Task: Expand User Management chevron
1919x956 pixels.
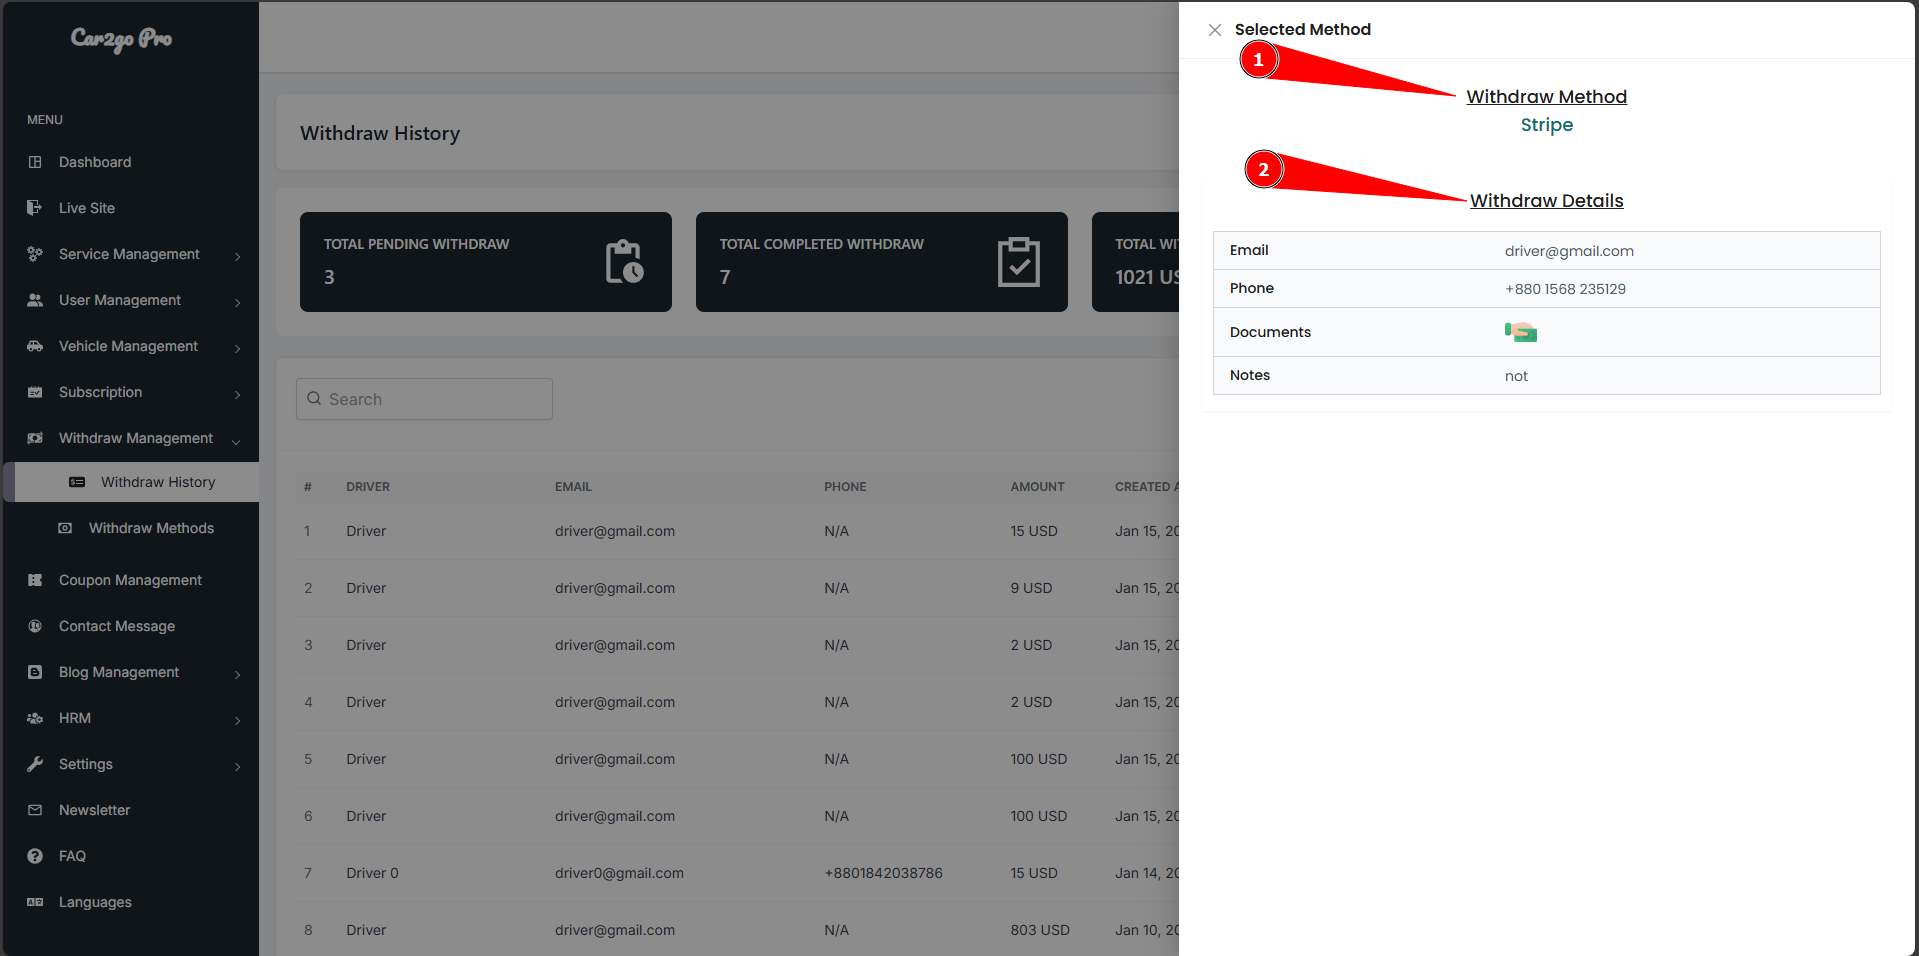Action: (x=237, y=302)
